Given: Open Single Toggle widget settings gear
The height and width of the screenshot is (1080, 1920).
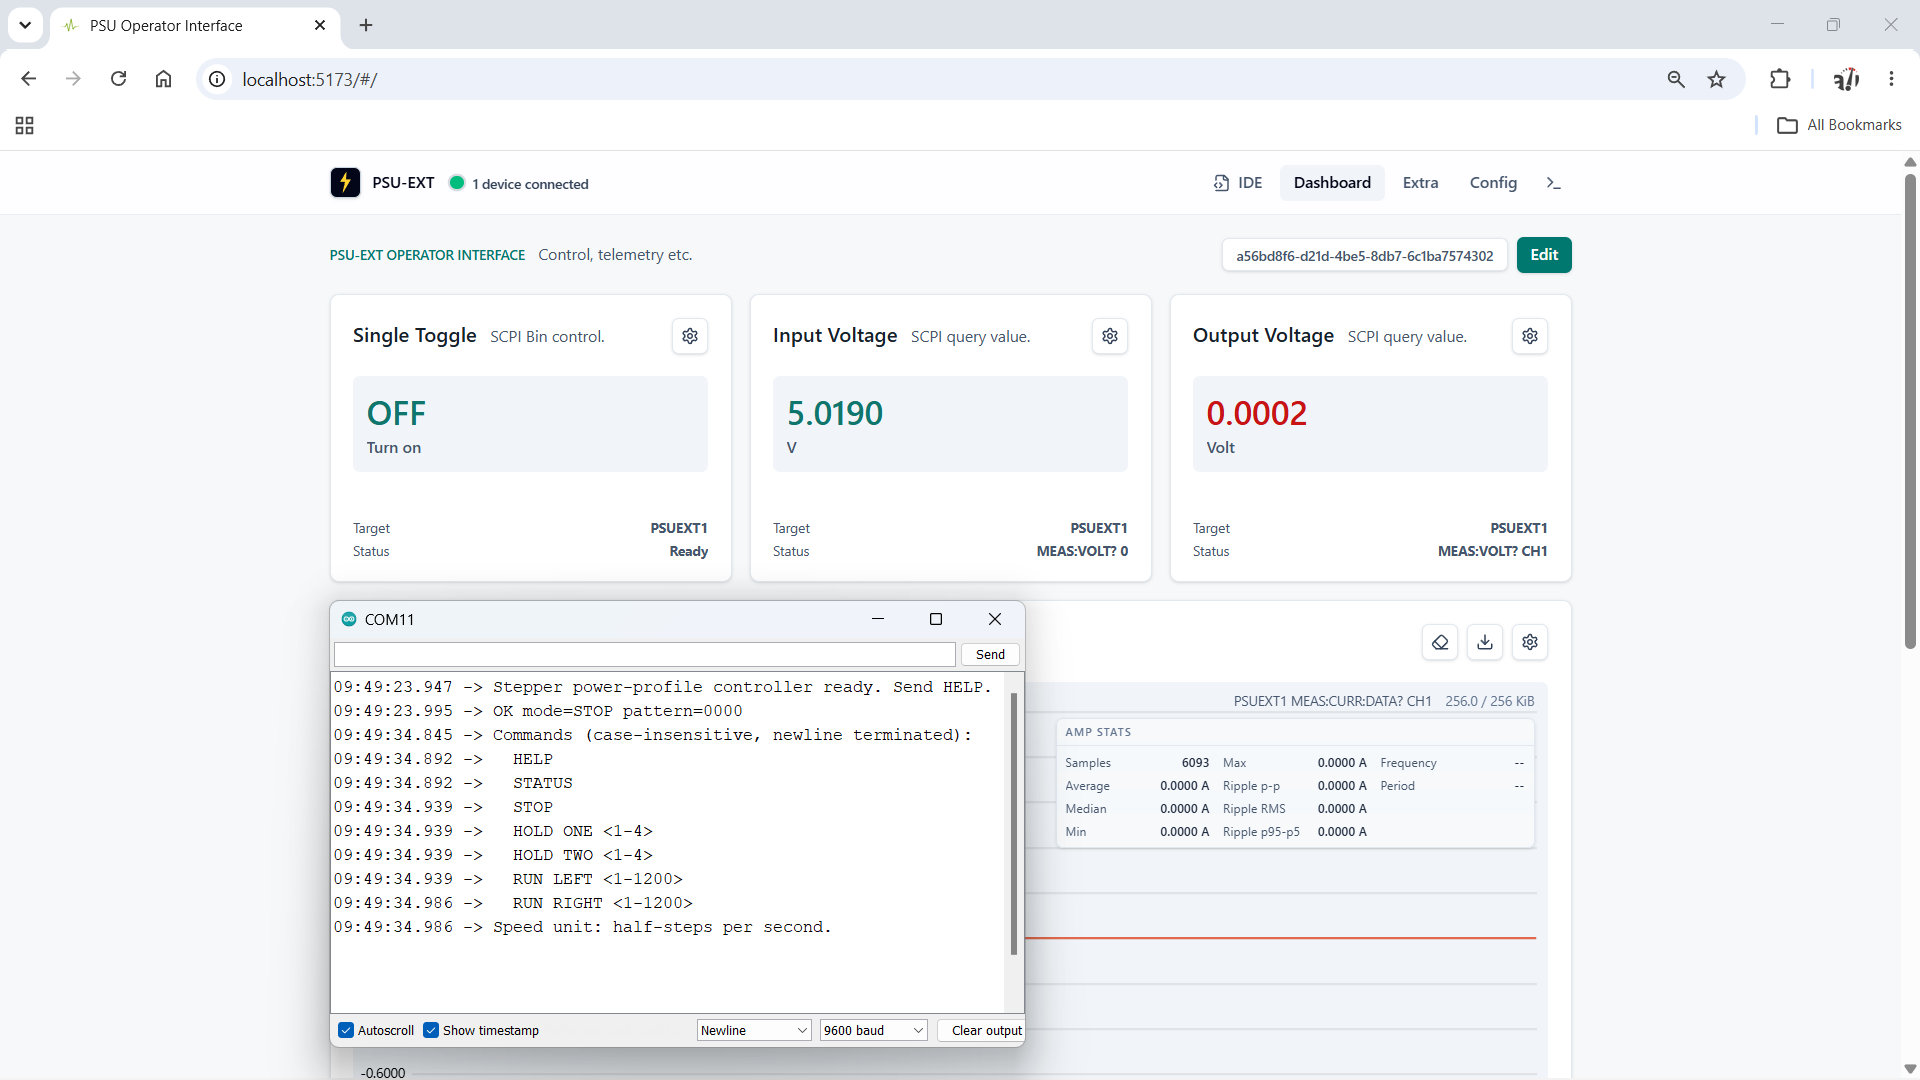Looking at the screenshot, I should (x=690, y=336).
